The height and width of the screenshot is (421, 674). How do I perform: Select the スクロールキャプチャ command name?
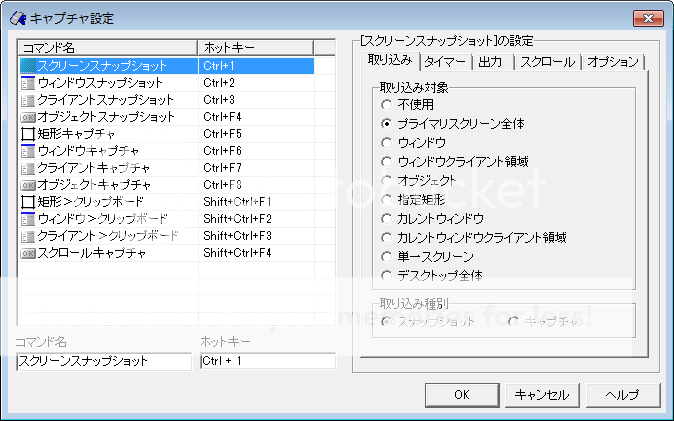[x=92, y=253]
